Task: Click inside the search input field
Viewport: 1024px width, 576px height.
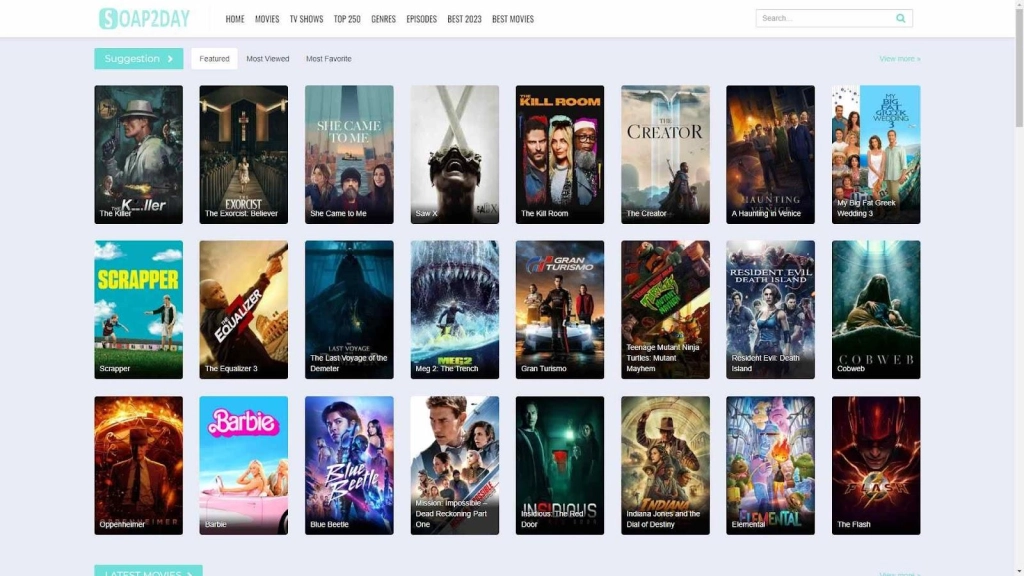Action: pos(820,18)
